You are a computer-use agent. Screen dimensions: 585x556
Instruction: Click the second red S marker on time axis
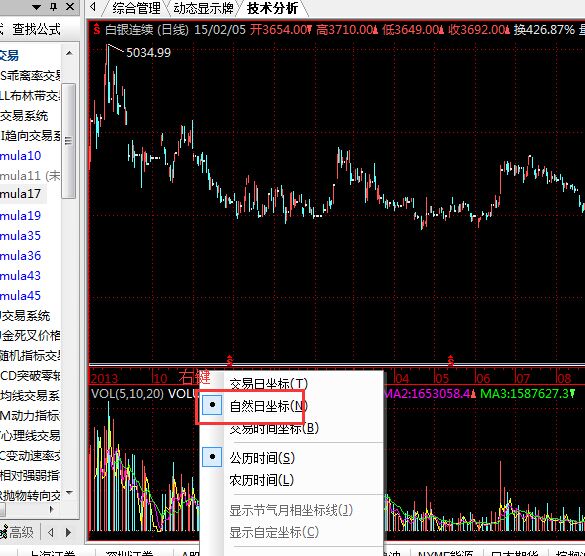coord(451,360)
